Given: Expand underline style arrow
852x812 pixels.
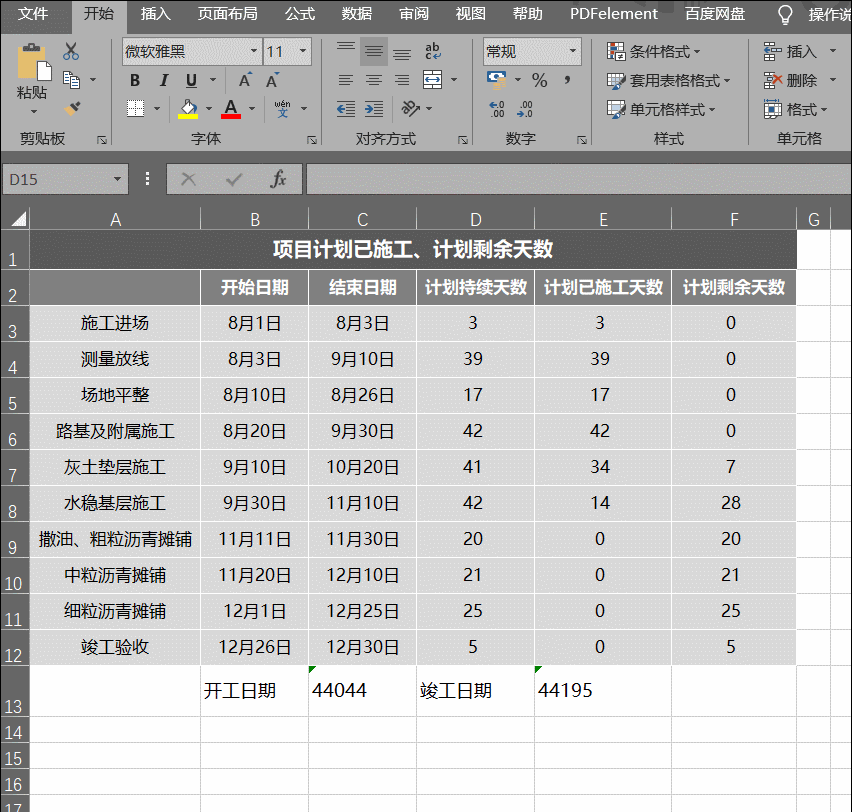Looking at the screenshot, I should click(x=213, y=80).
